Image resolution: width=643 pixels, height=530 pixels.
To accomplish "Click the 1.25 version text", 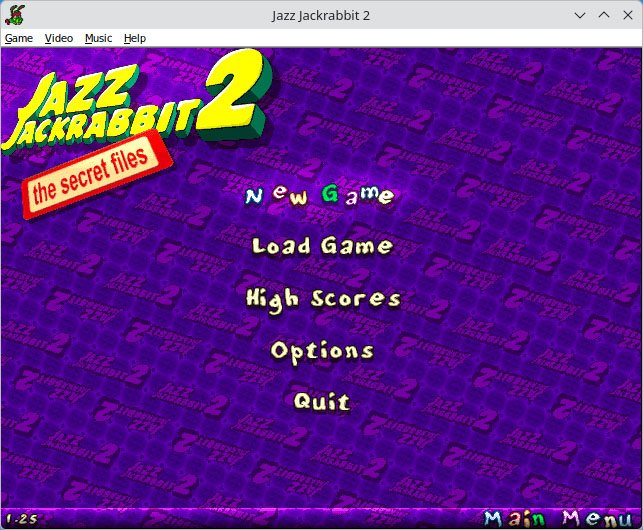I will [x=22, y=519].
